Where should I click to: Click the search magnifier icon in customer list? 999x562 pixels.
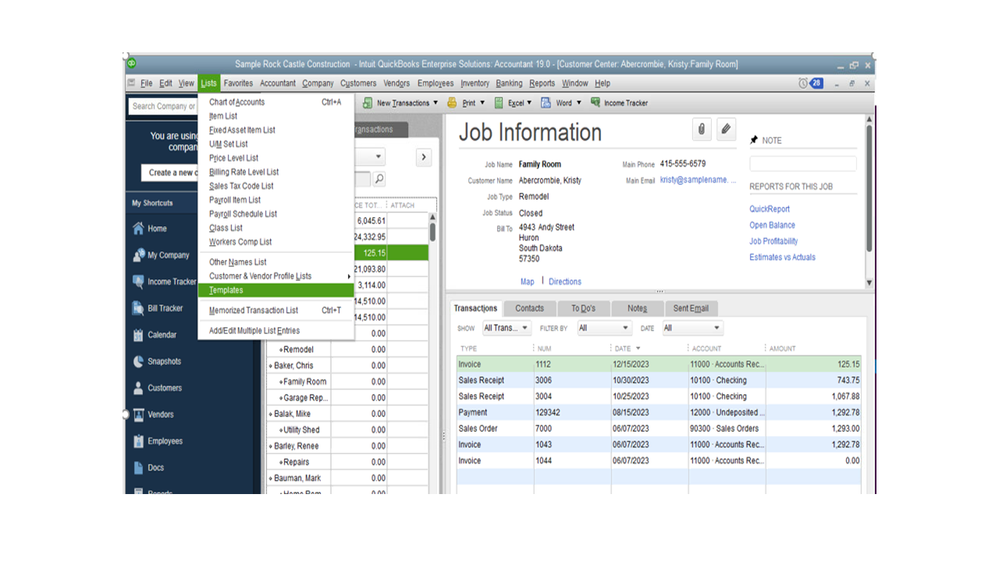coord(379,179)
